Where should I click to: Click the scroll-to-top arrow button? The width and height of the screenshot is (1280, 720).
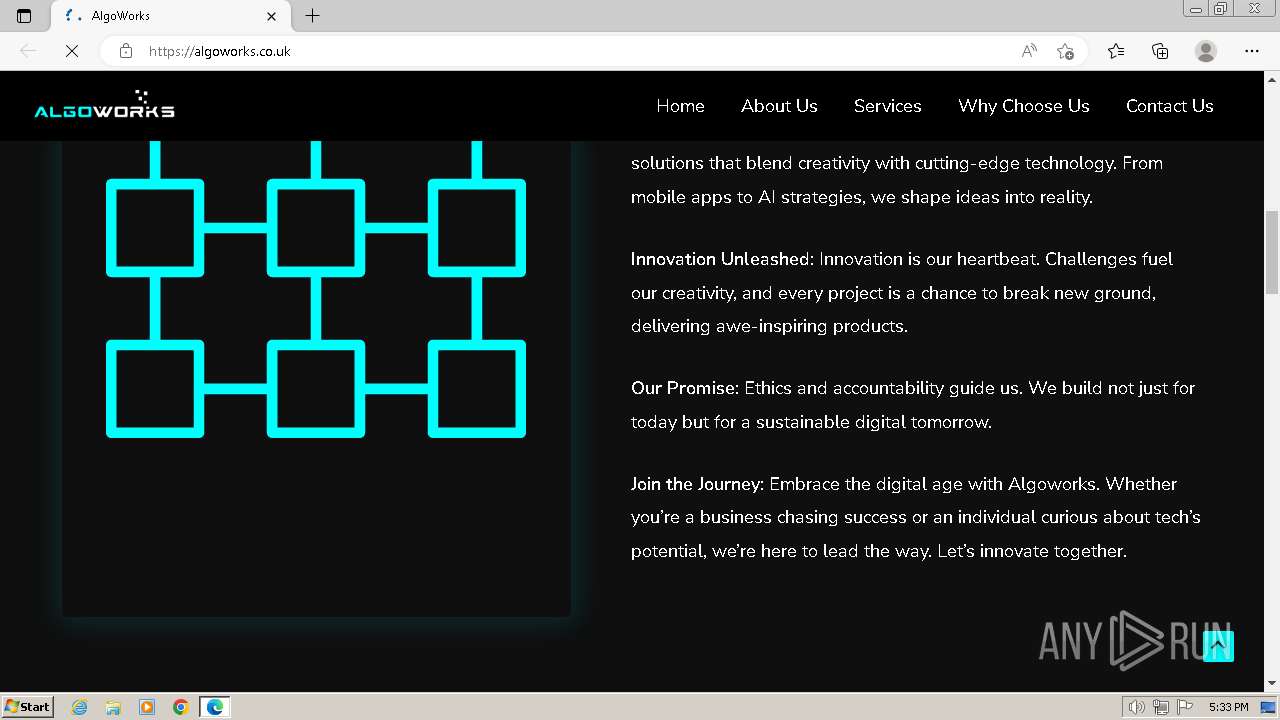pyautogui.click(x=1218, y=646)
